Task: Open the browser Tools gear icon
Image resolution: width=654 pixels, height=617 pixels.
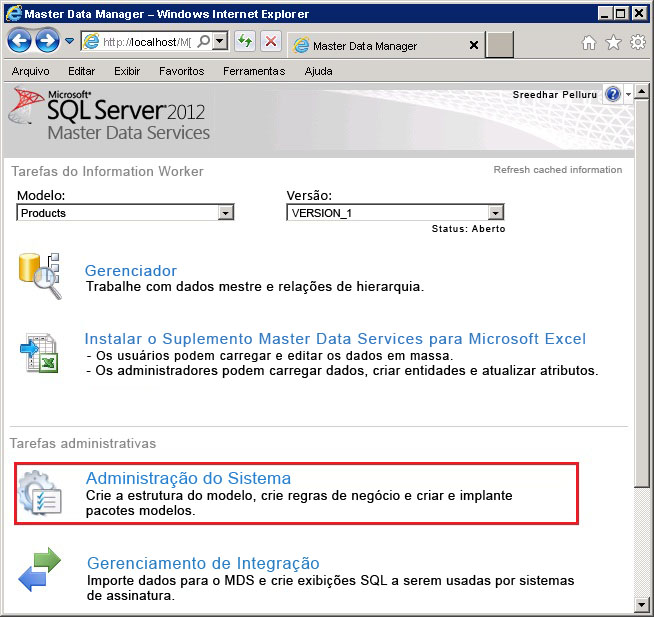Action: point(637,43)
